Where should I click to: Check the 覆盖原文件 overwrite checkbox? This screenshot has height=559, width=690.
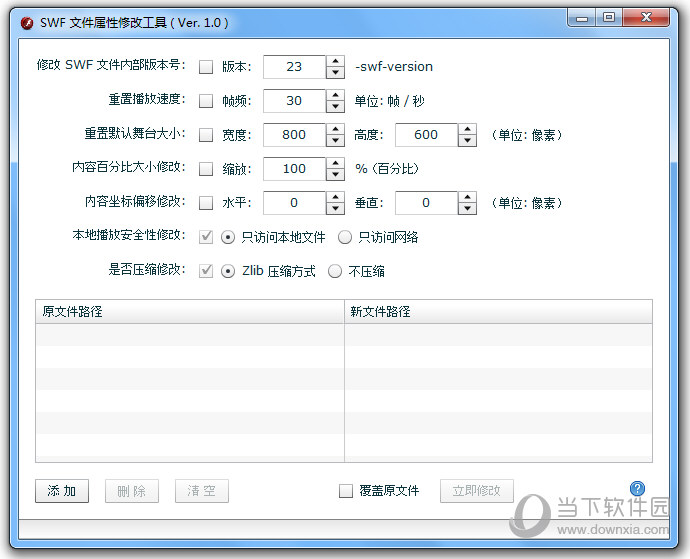346,491
